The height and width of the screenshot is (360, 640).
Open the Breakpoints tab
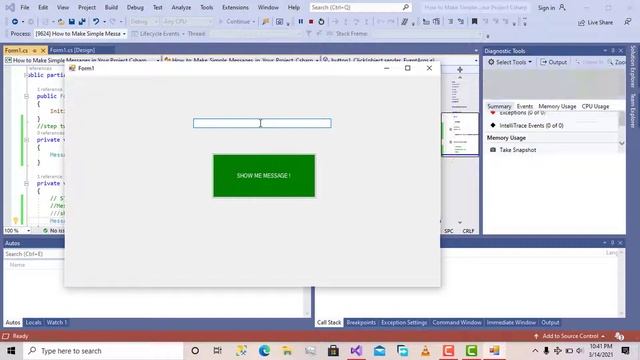pos(361,322)
